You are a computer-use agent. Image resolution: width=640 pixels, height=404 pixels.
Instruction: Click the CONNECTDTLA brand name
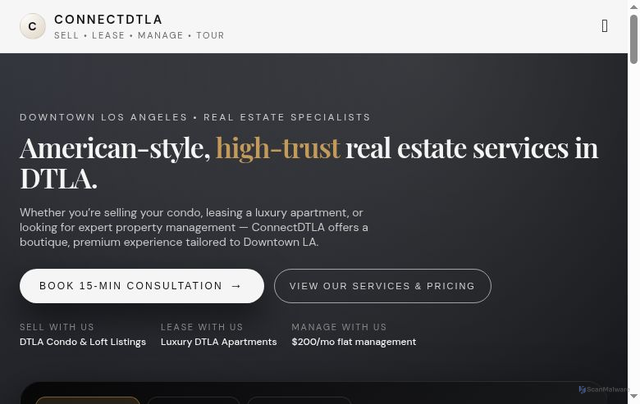108,20
